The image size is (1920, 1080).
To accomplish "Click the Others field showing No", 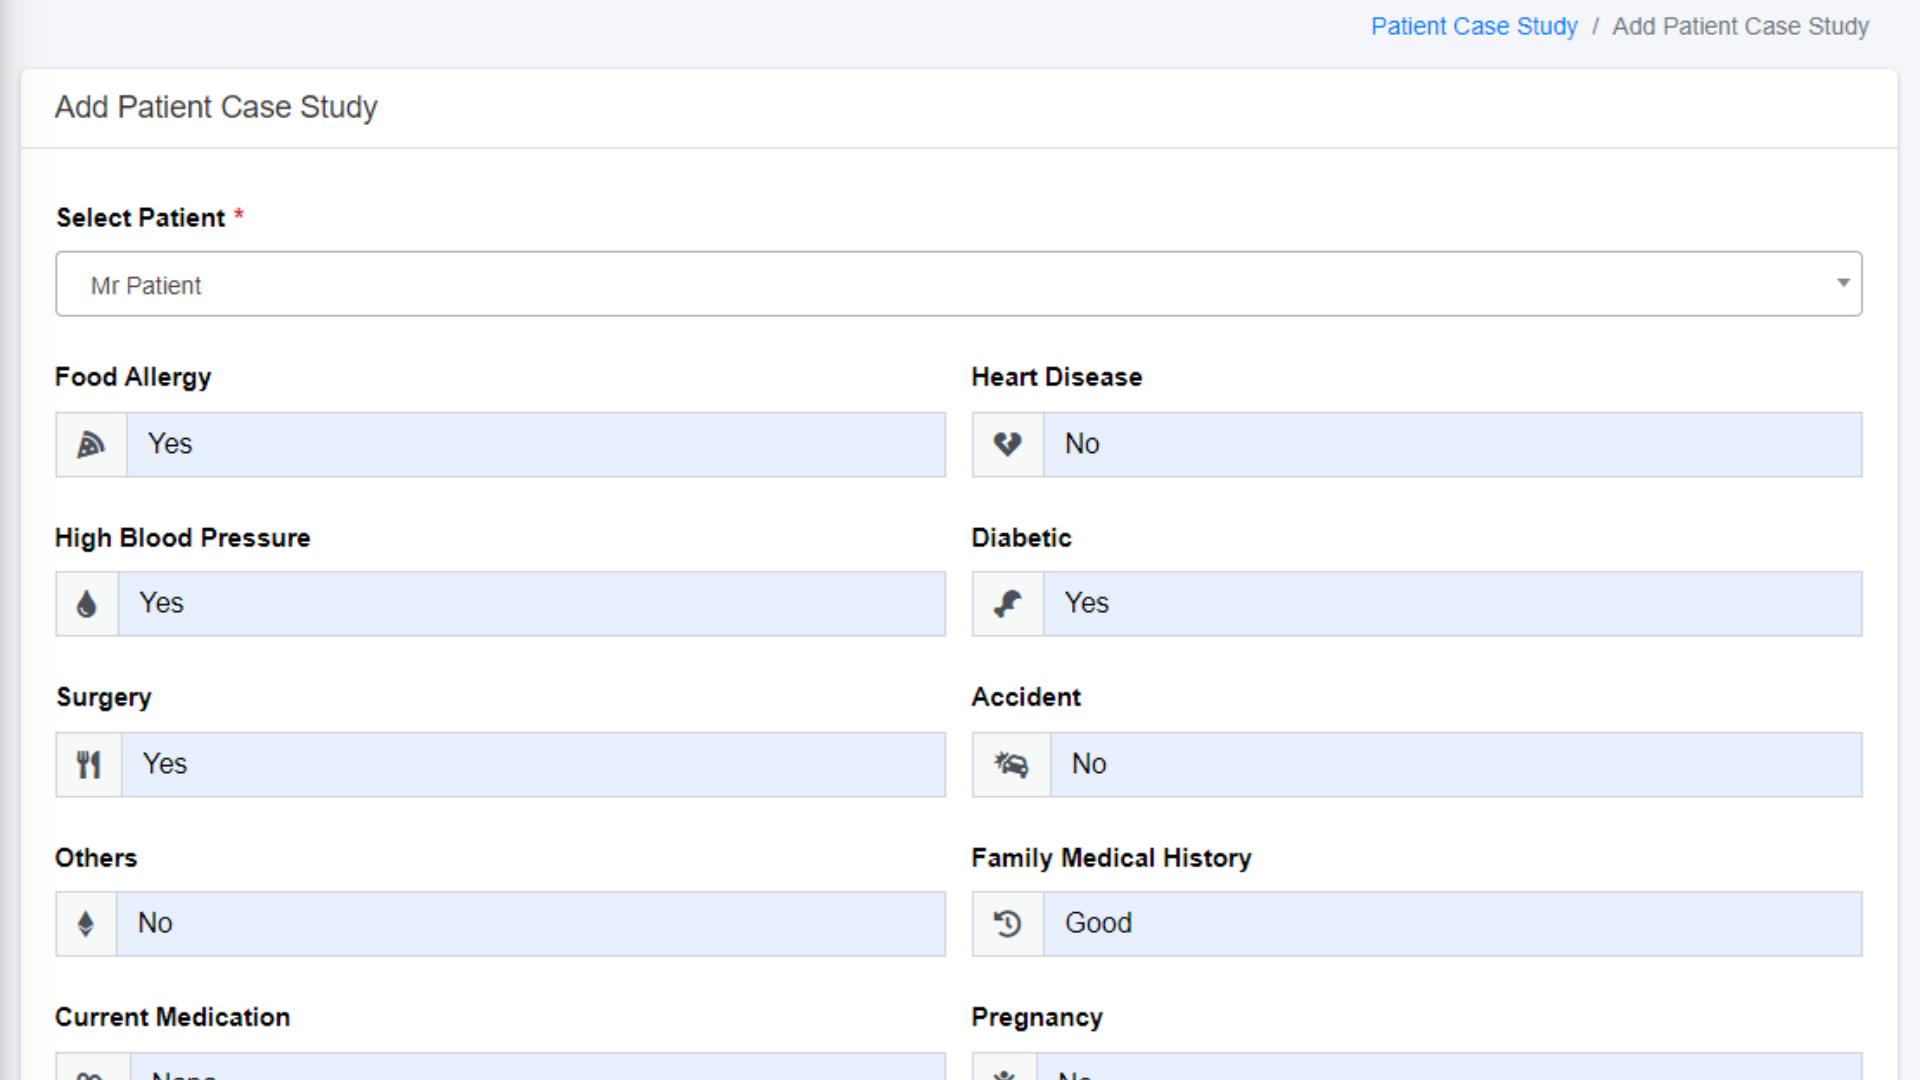I will pos(530,924).
